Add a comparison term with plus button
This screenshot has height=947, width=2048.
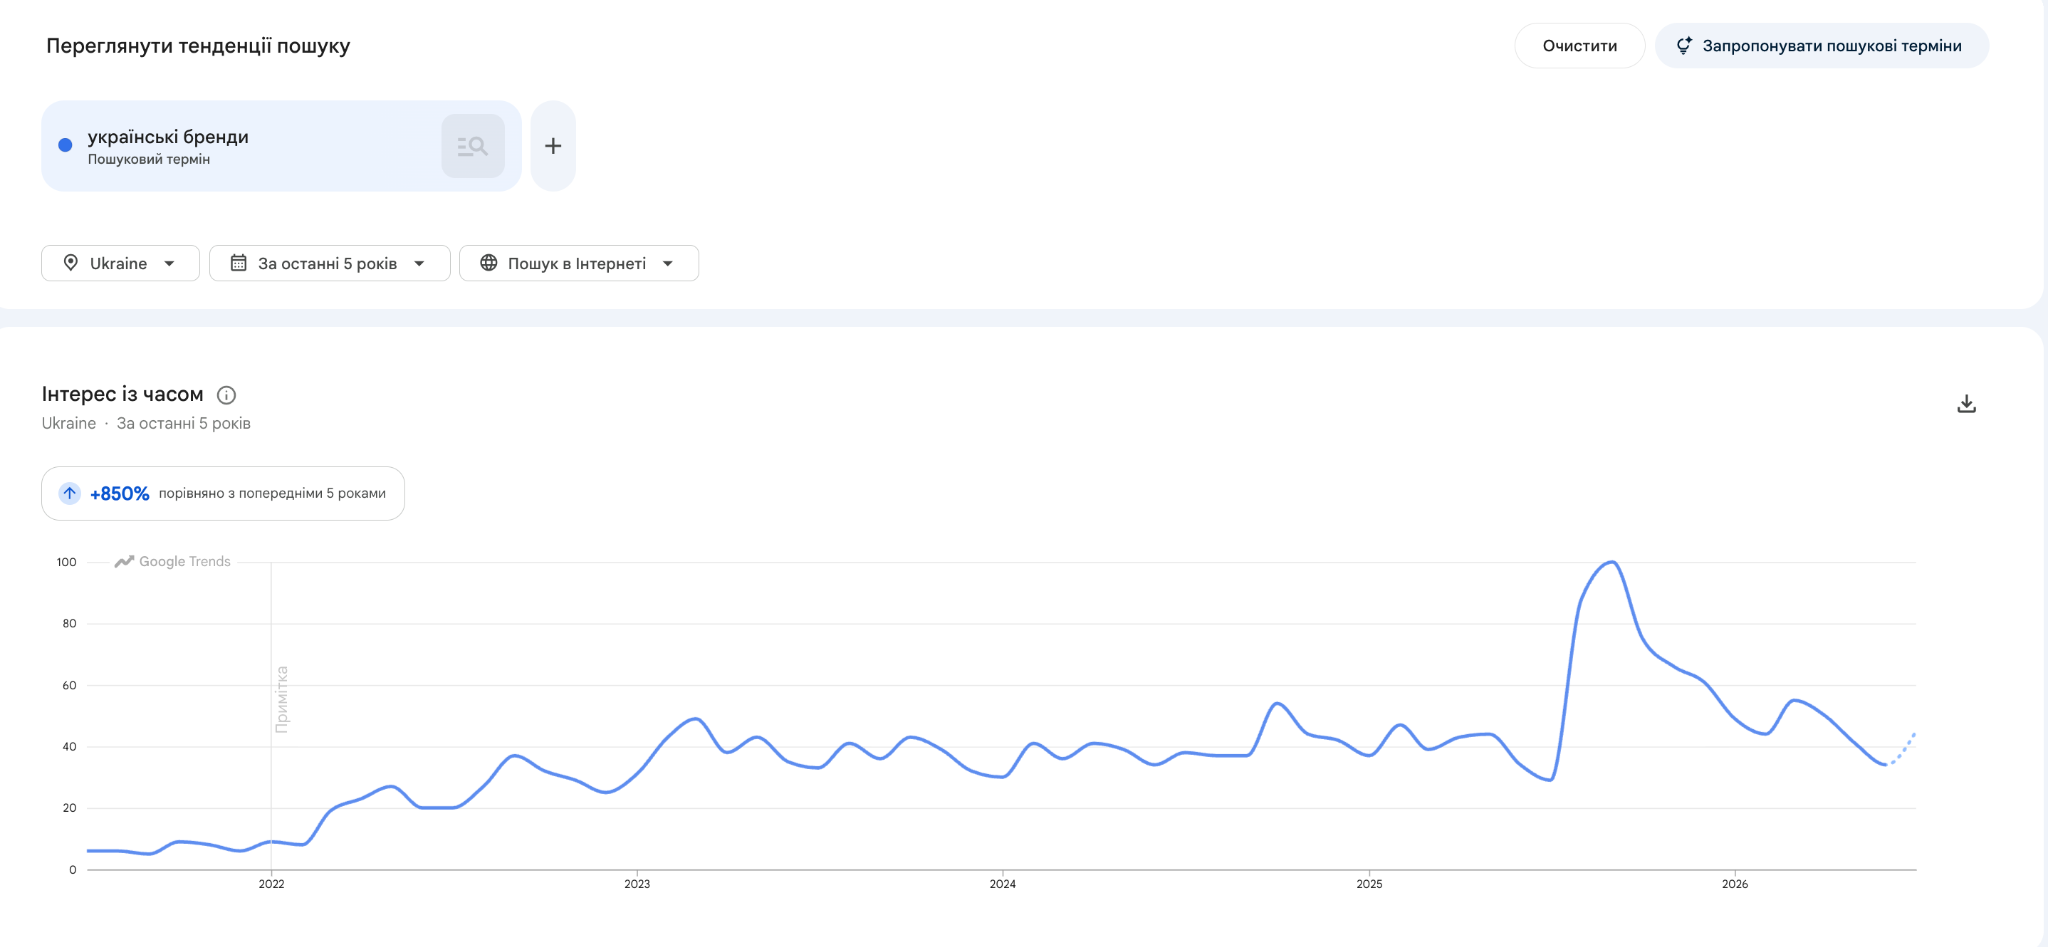coord(553,146)
